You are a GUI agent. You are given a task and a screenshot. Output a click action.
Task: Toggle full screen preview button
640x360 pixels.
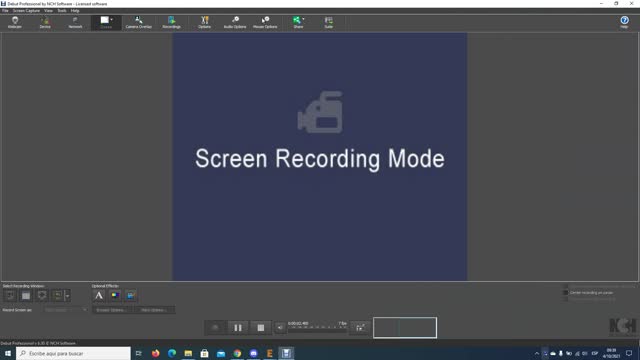pyautogui.click(x=360, y=328)
